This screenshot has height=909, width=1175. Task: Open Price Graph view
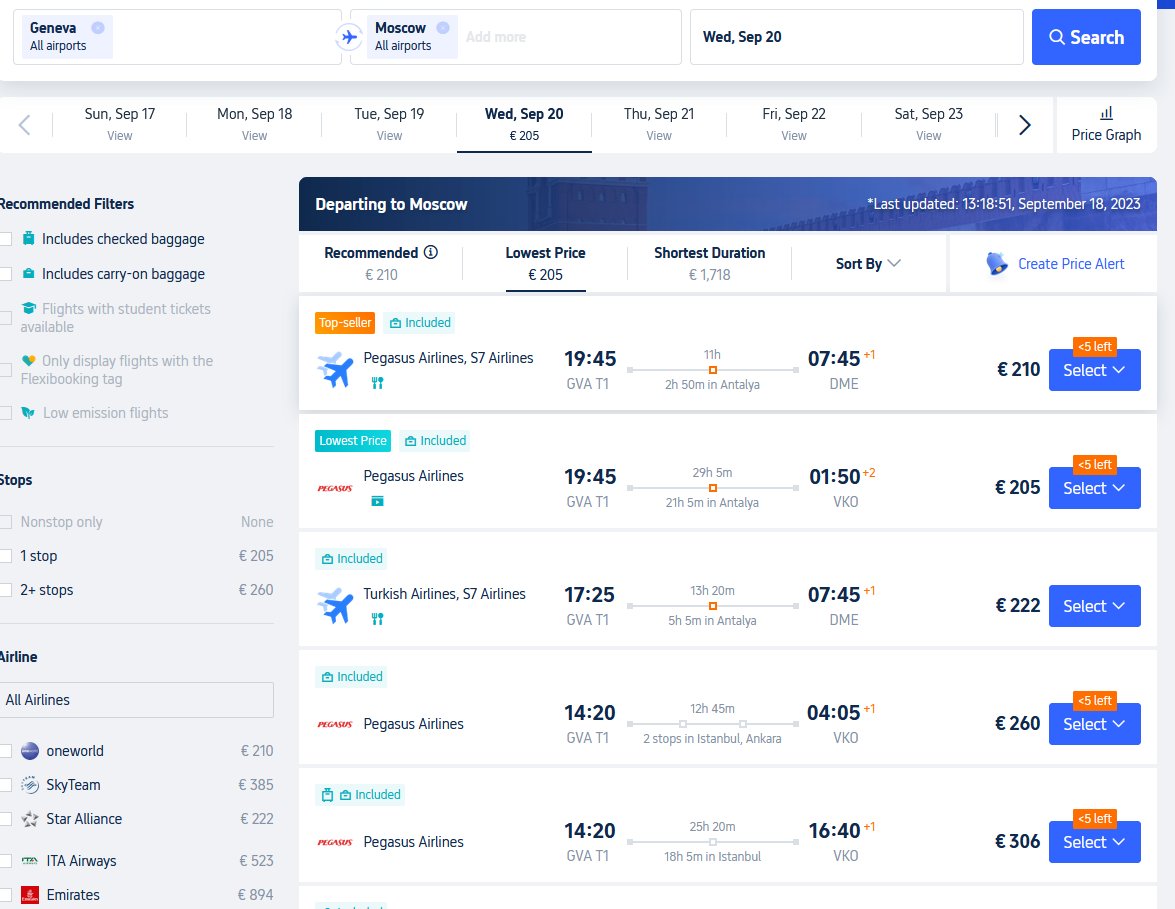tap(1106, 124)
